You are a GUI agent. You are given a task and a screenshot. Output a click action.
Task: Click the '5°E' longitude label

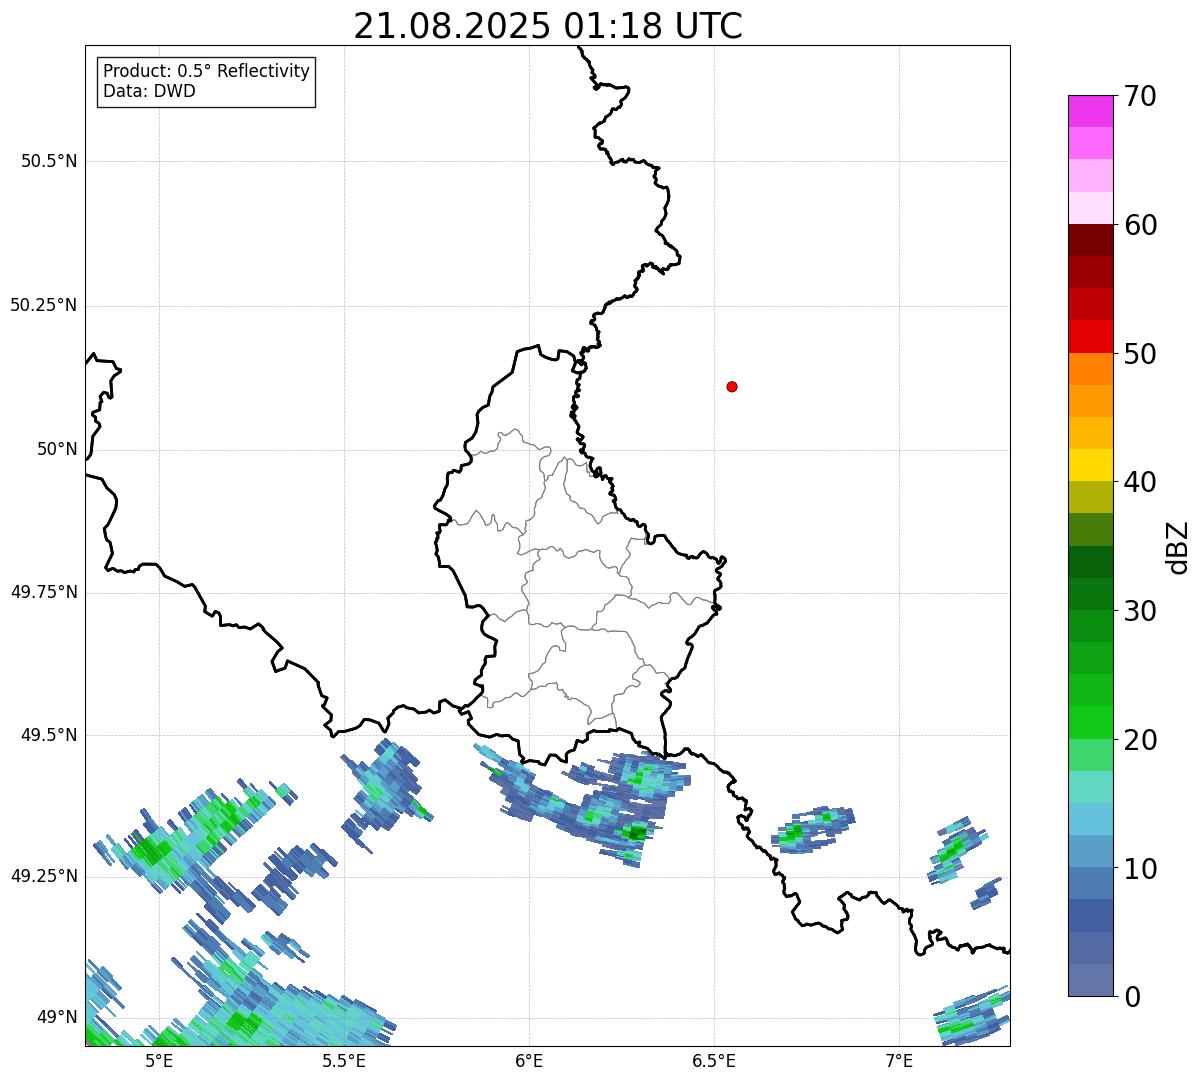159,1060
